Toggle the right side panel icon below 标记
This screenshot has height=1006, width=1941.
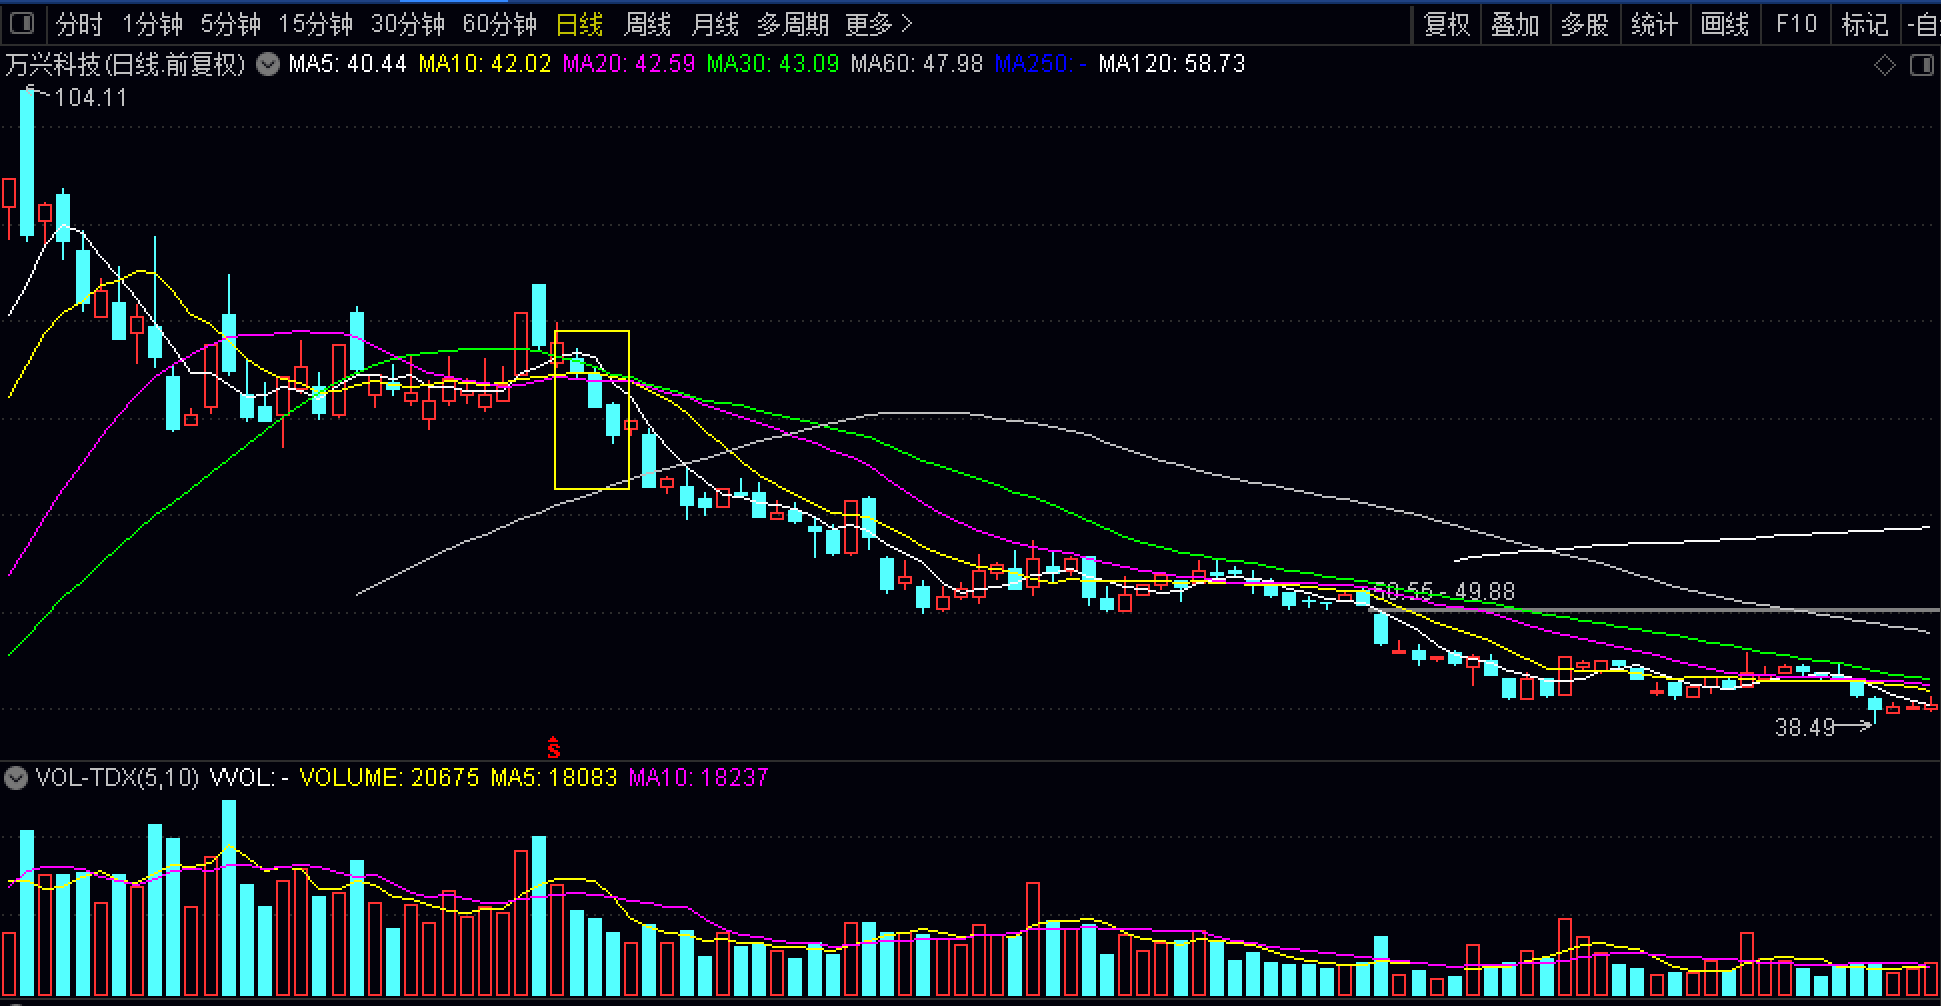(1921, 66)
